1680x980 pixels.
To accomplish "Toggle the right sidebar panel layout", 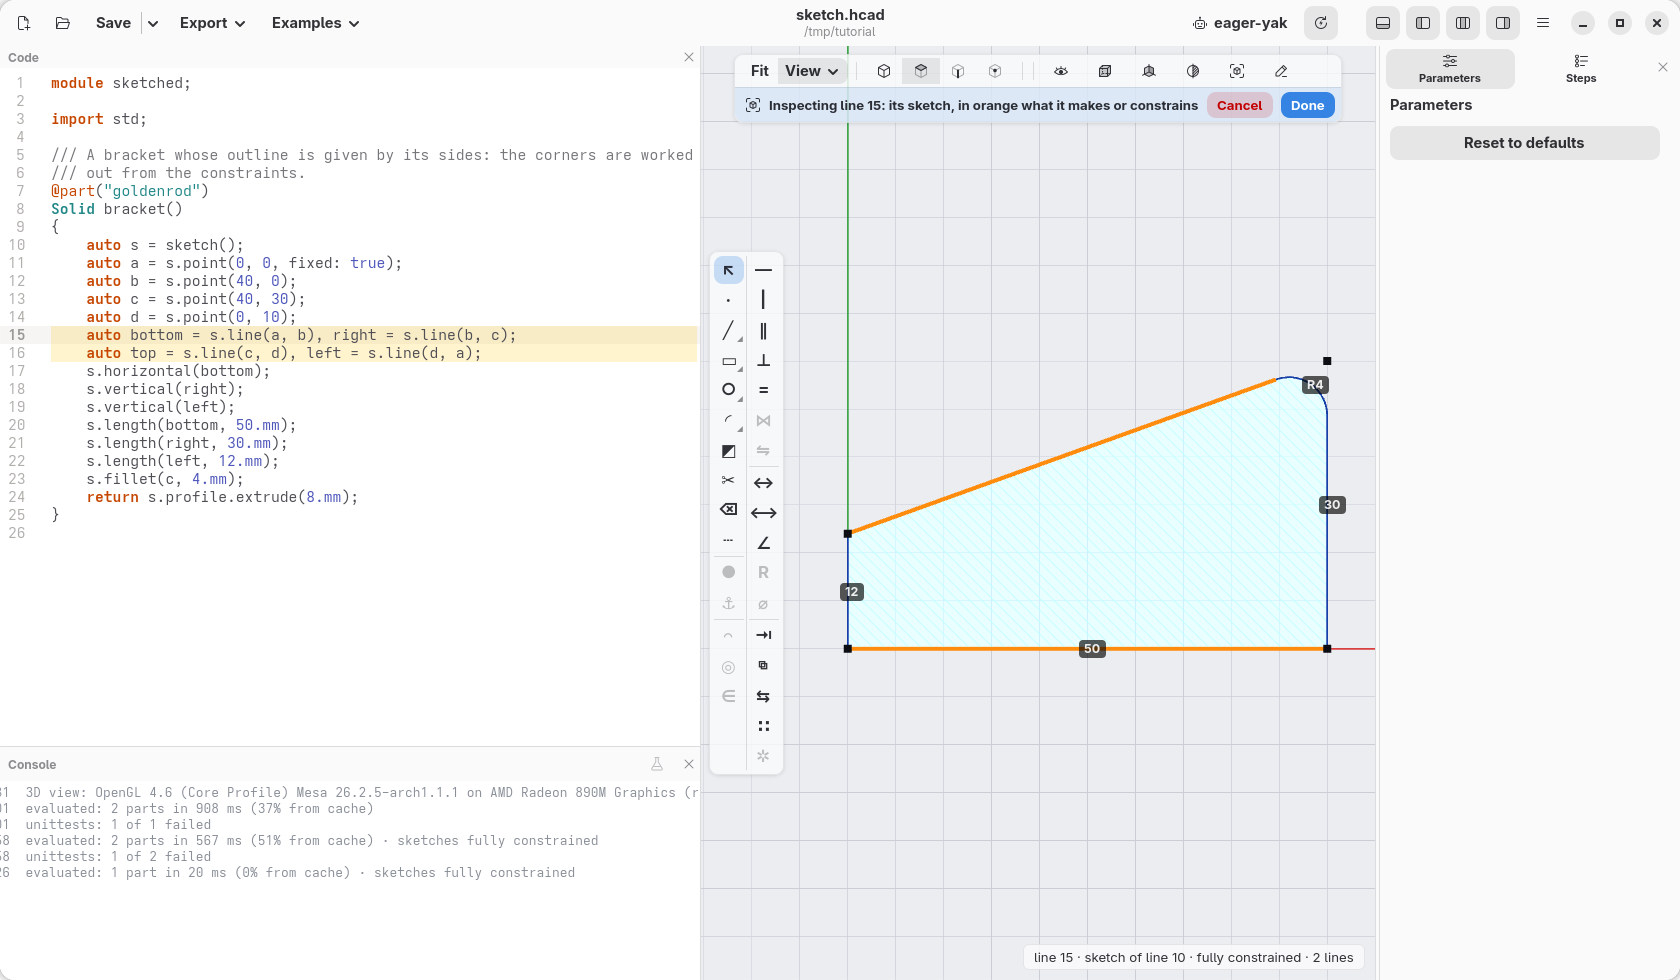I will (x=1503, y=23).
